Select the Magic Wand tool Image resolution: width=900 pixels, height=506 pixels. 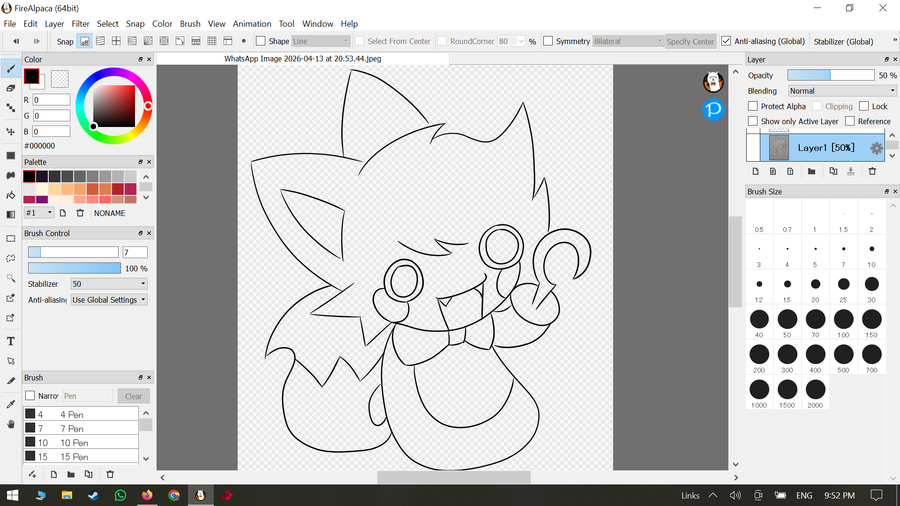pos(10,278)
